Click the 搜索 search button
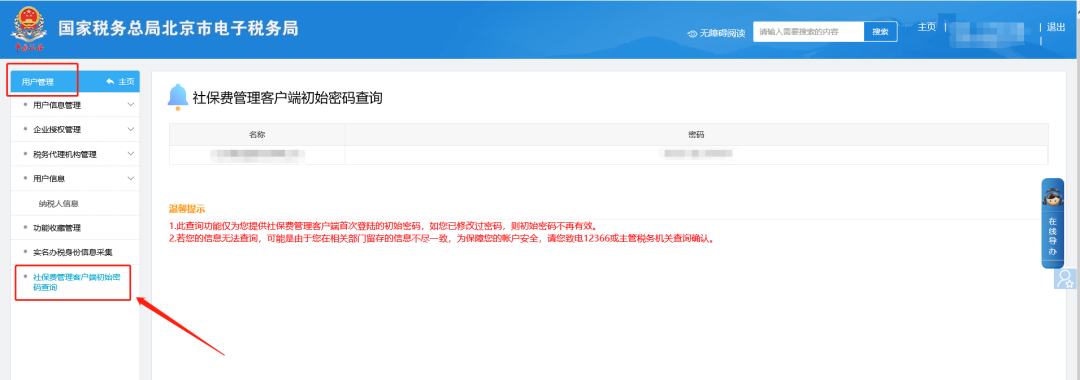 (x=880, y=32)
